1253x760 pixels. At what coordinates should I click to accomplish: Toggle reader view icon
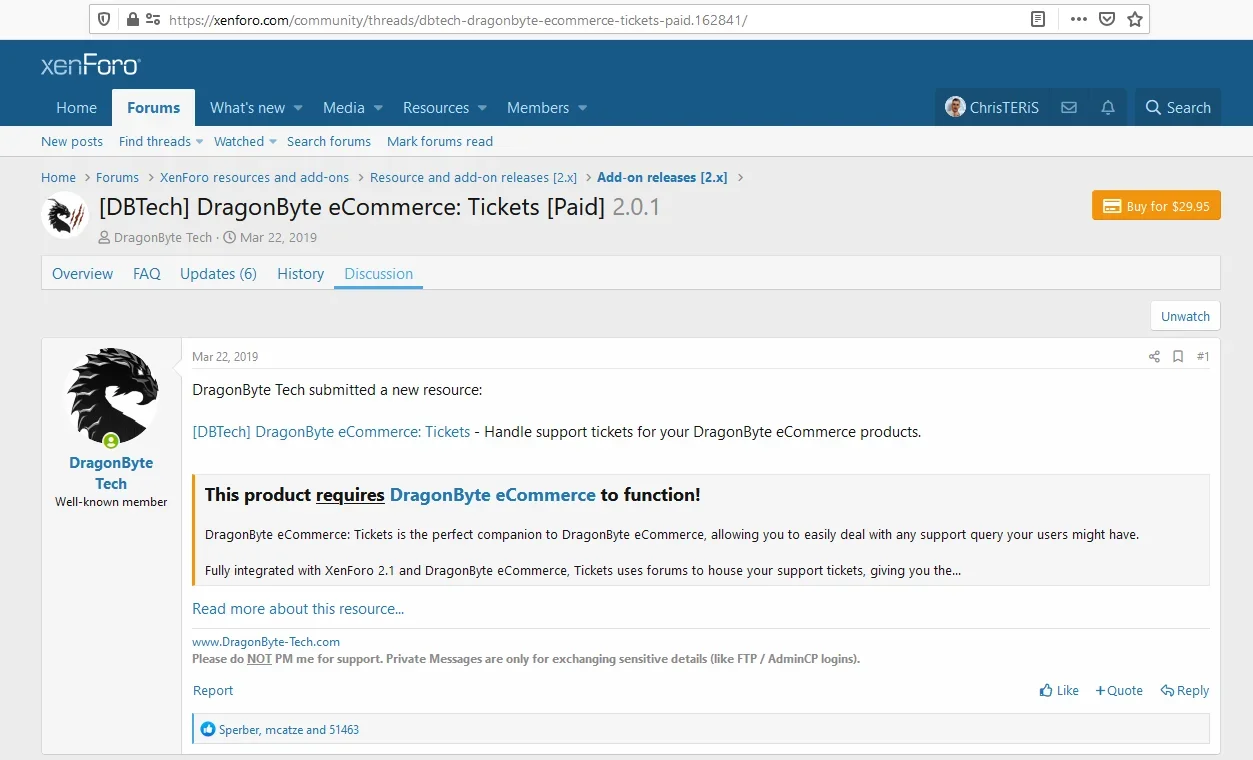(1038, 19)
